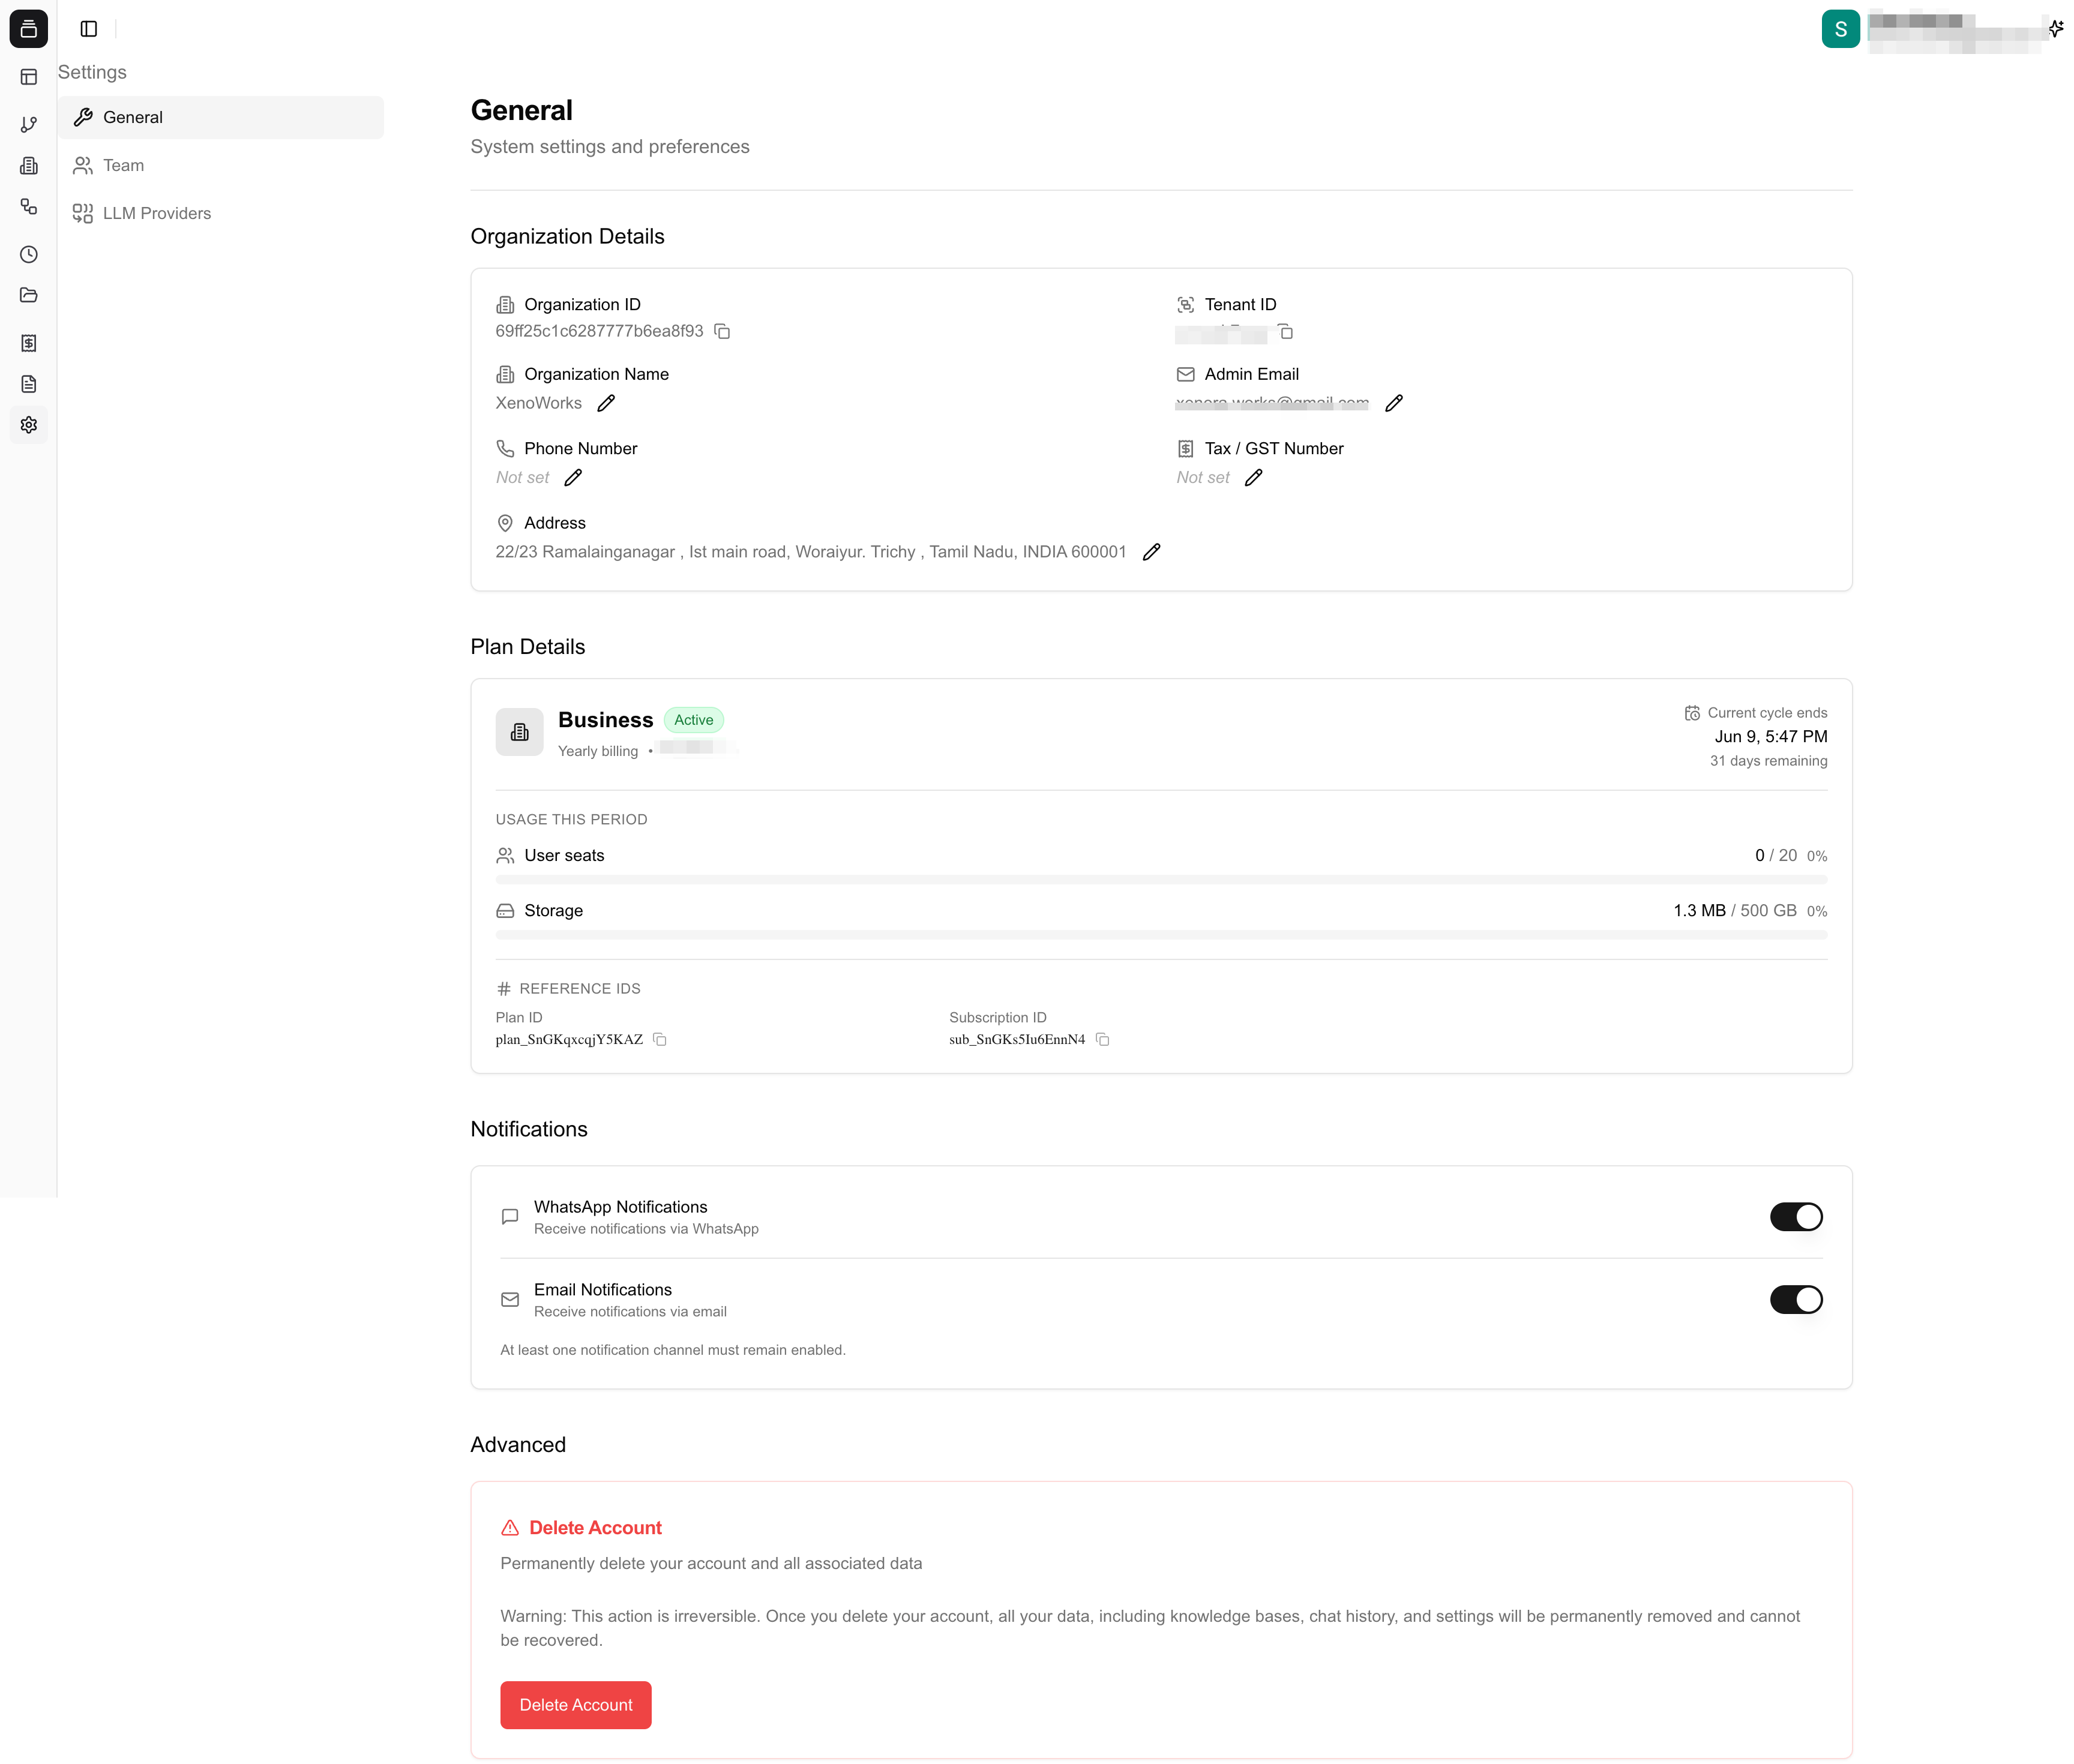Click the Delete Account red heading
Screen dimensions: 2074x1764
[595, 1528]
